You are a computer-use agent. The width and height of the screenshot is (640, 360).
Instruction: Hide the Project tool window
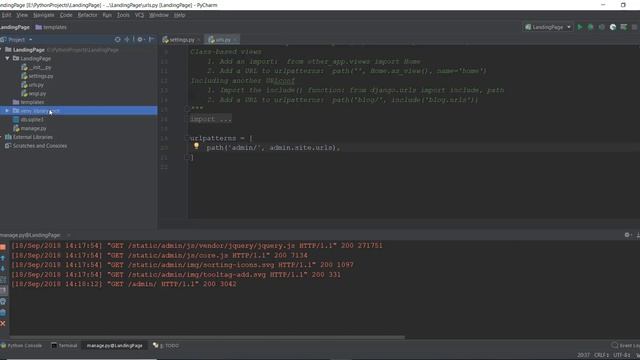tap(151, 40)
